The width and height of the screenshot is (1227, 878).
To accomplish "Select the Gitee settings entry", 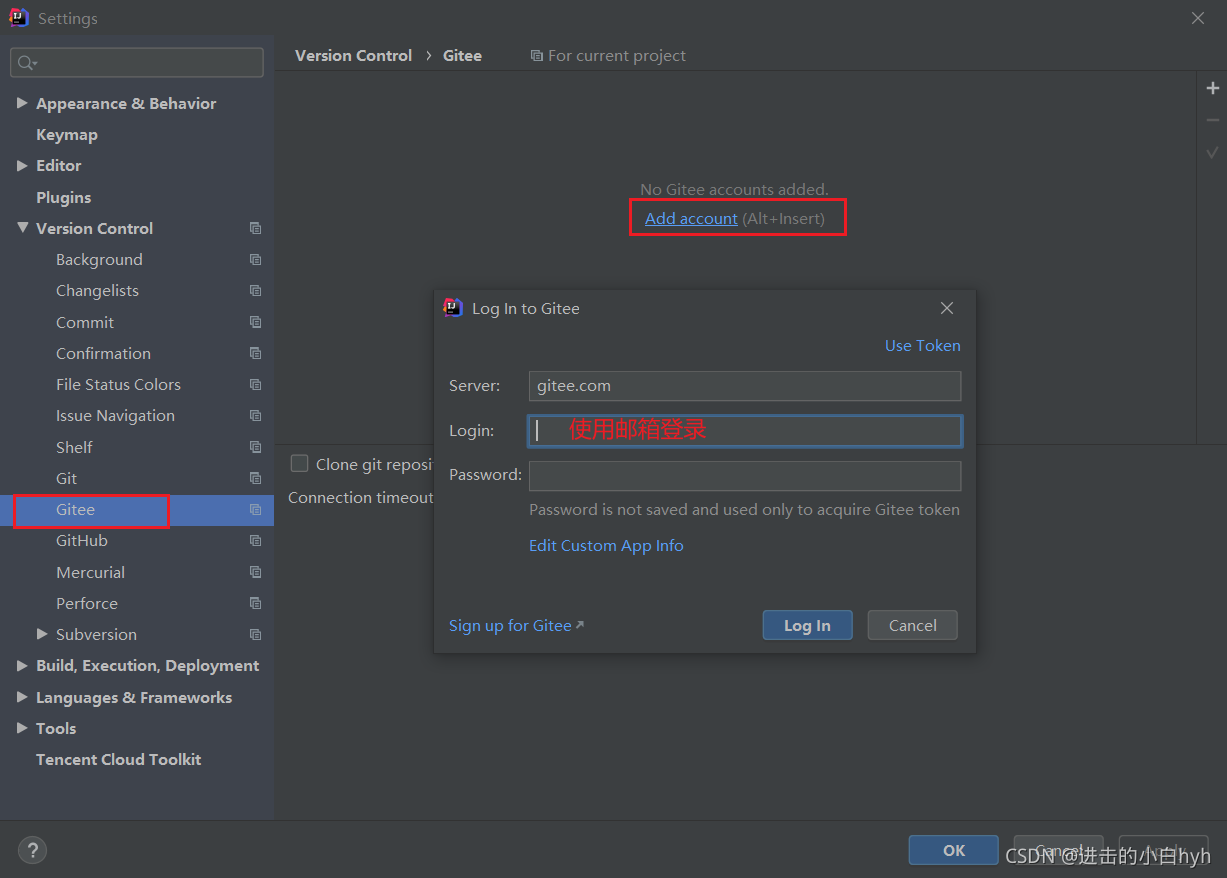I will tap(137, 510).
